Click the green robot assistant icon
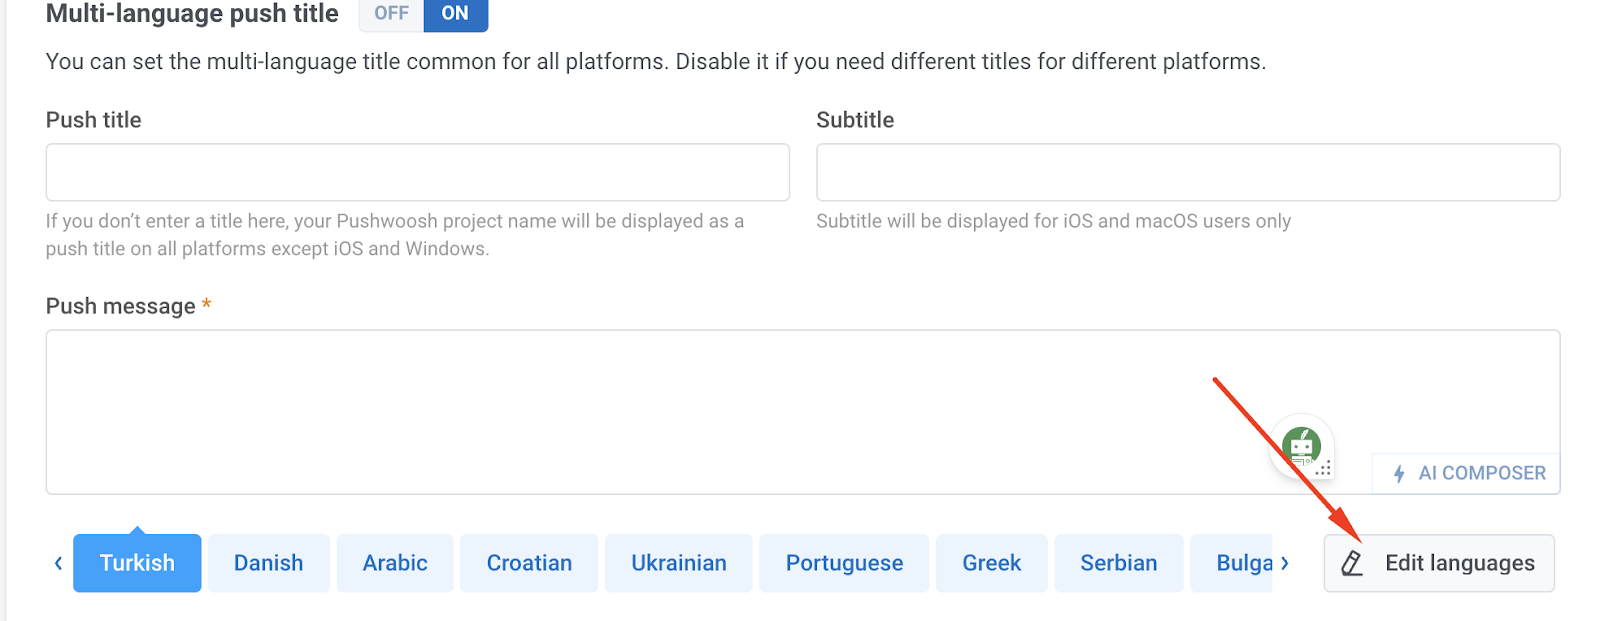This screenshot has height=621, width=1600. (1301, 445)
